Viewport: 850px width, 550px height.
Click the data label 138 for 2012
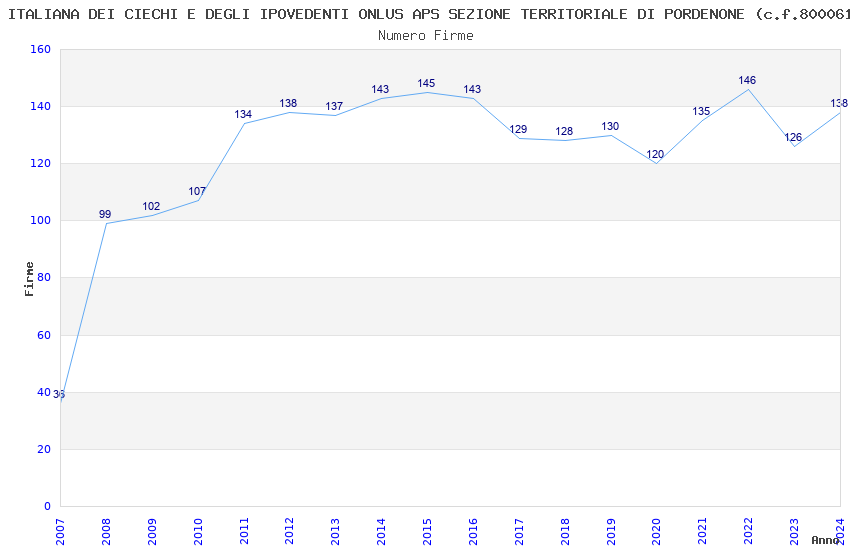pos(288,103)
